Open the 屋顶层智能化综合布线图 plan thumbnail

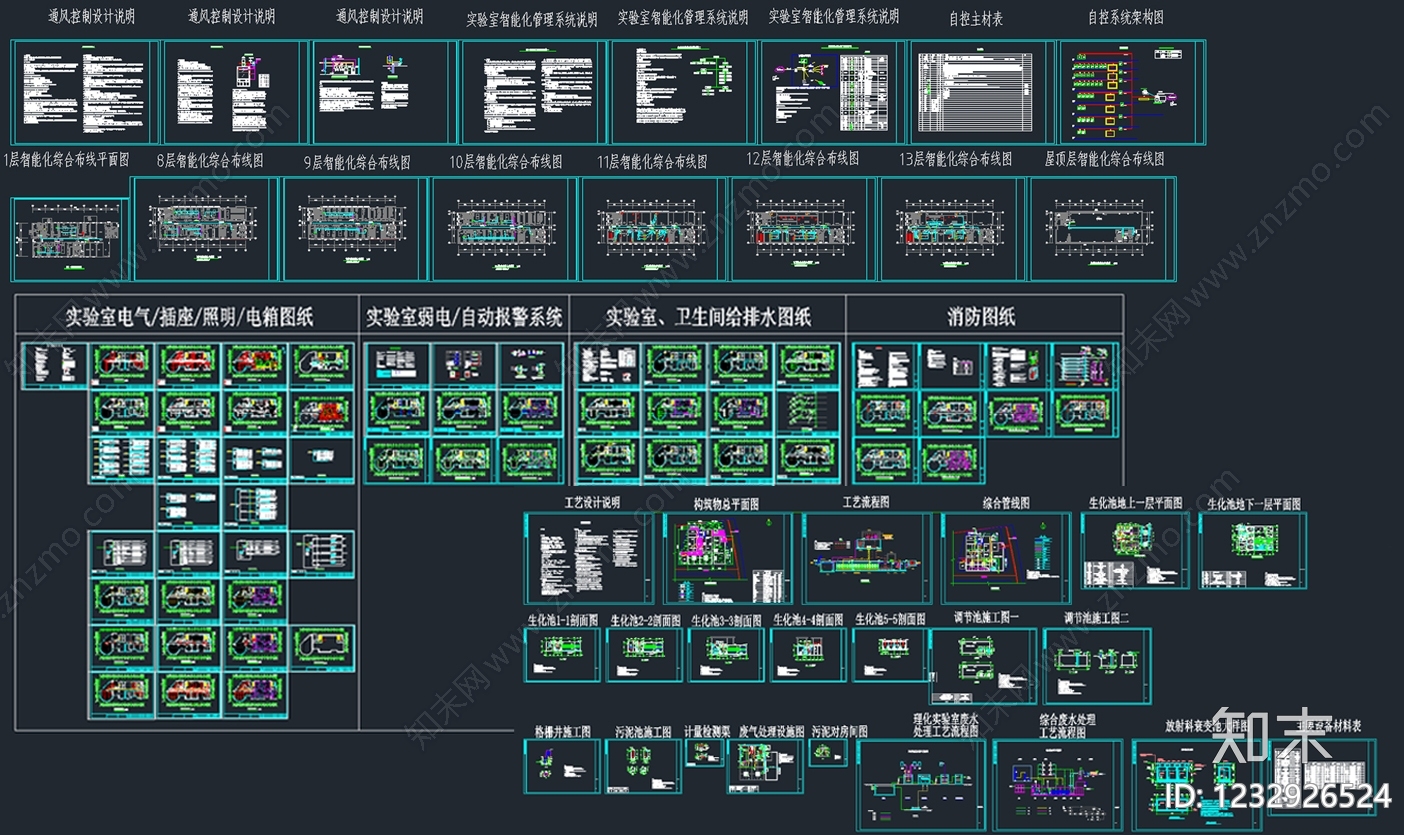[1102, 229]
